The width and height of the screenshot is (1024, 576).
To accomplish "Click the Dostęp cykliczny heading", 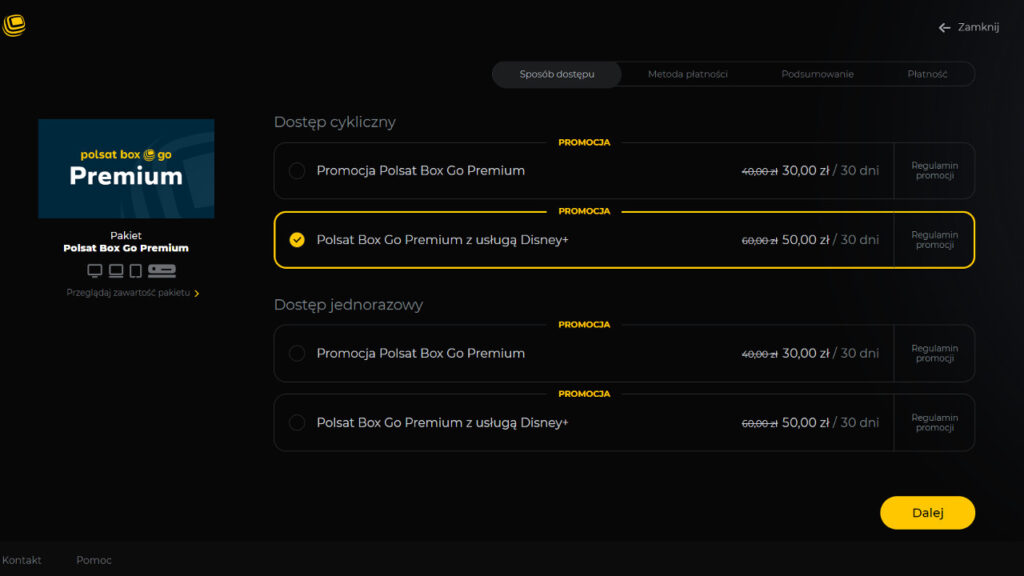I will tap(334, 122).
